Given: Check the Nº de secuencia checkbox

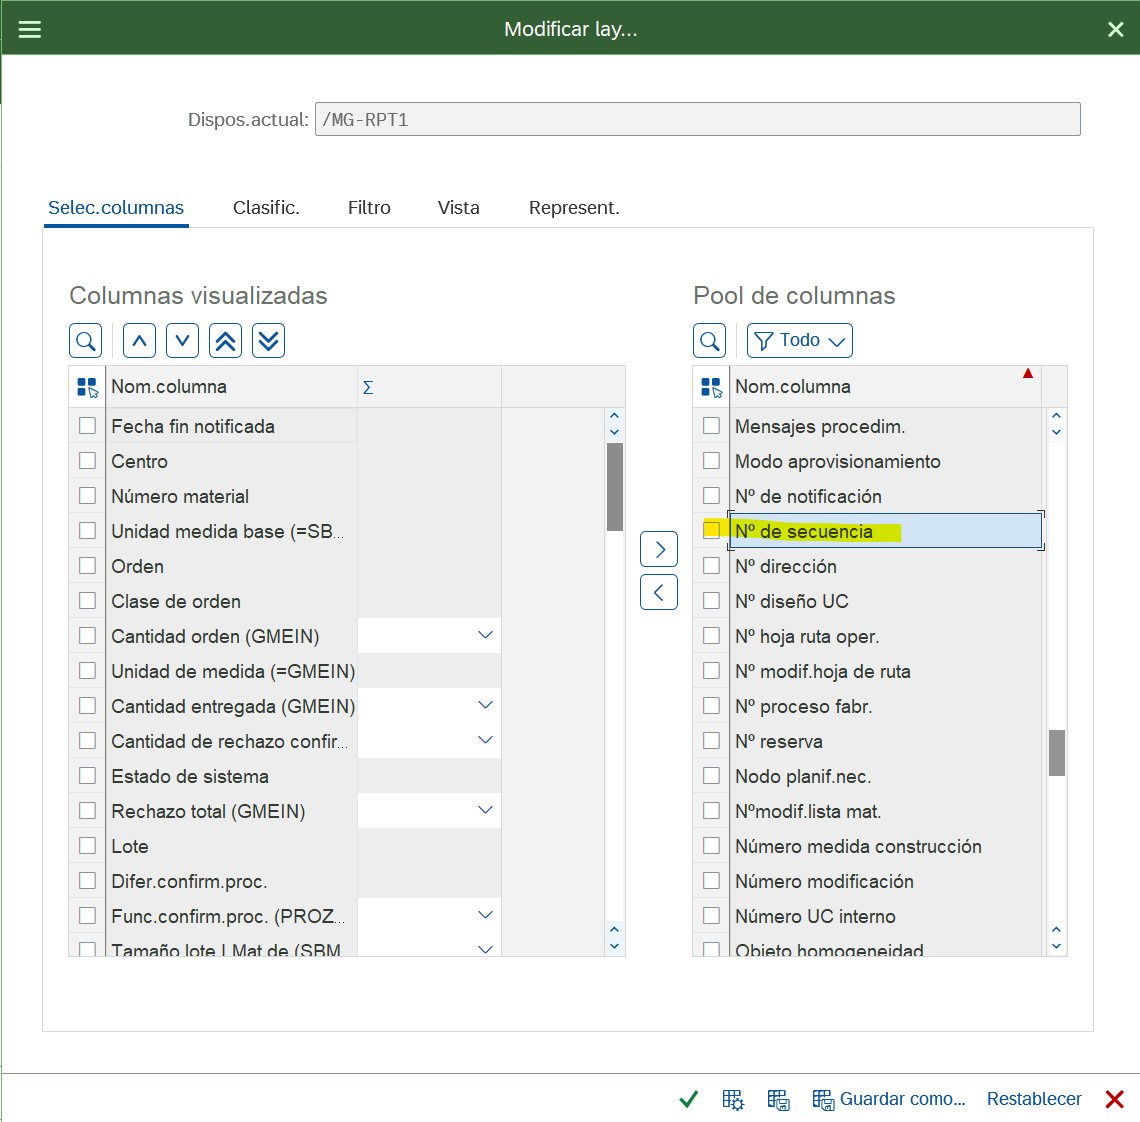Looking at the screenshot, I should pyautogui.click(x=712, y=530).
